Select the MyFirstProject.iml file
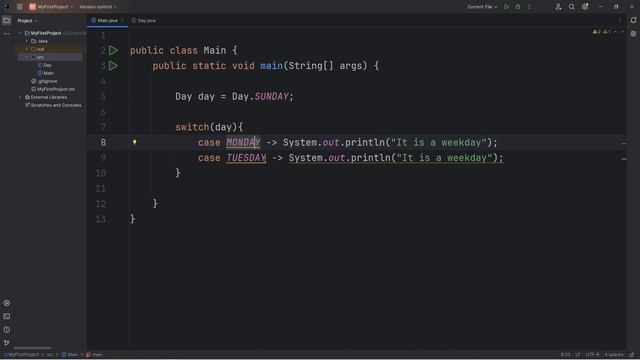Image resolution: width=640 pixels, height=360 pixels. coord(53,89)
